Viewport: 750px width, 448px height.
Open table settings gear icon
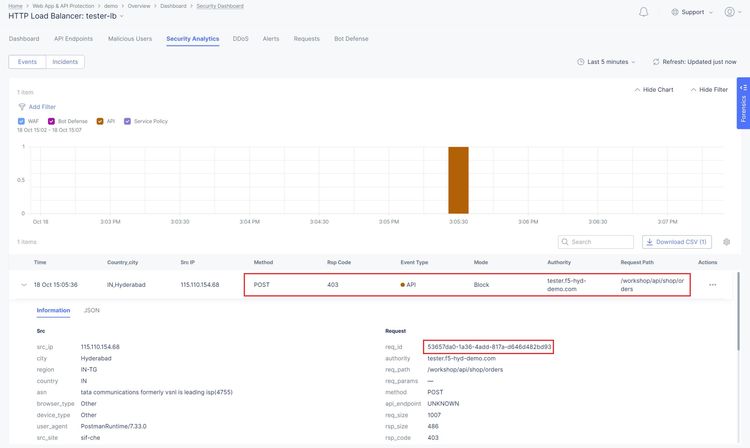(x=727, y=242)
